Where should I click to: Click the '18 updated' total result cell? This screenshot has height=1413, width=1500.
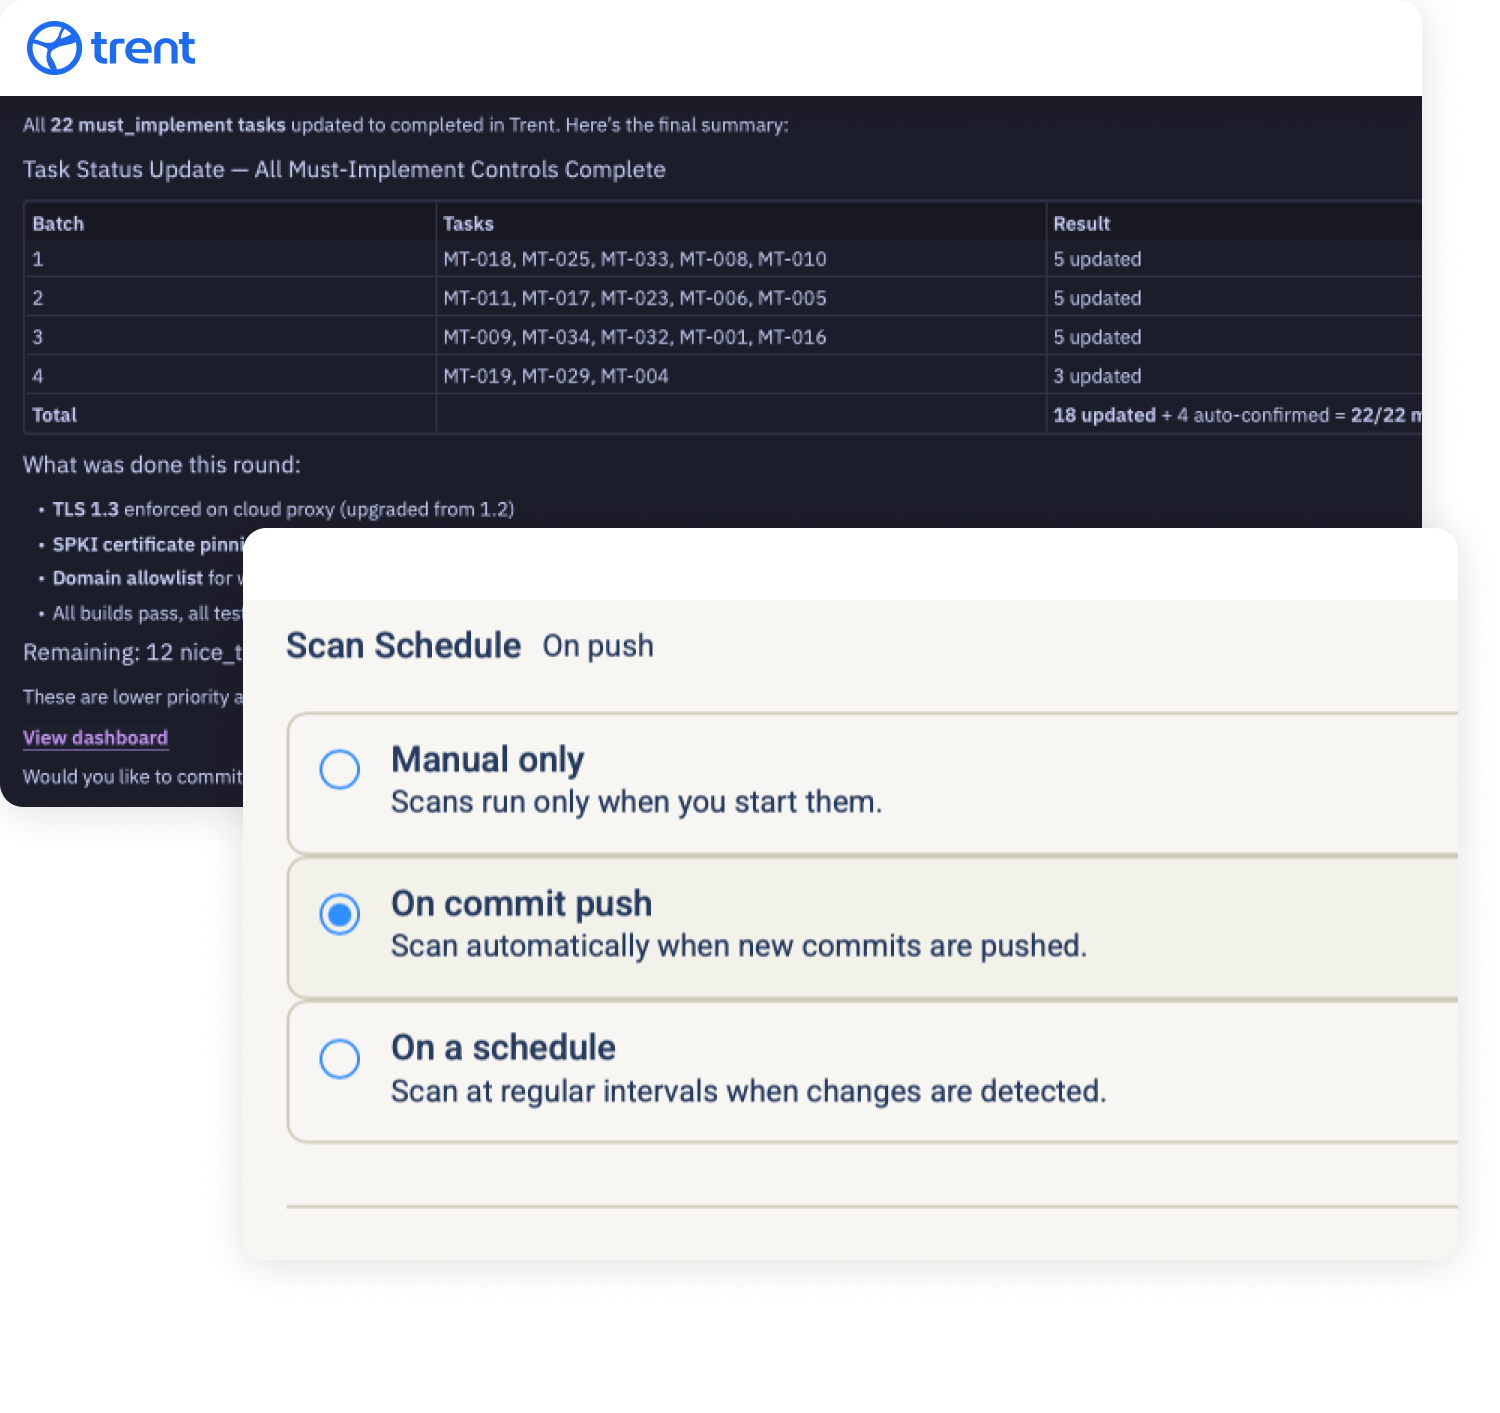[1104, 415]
